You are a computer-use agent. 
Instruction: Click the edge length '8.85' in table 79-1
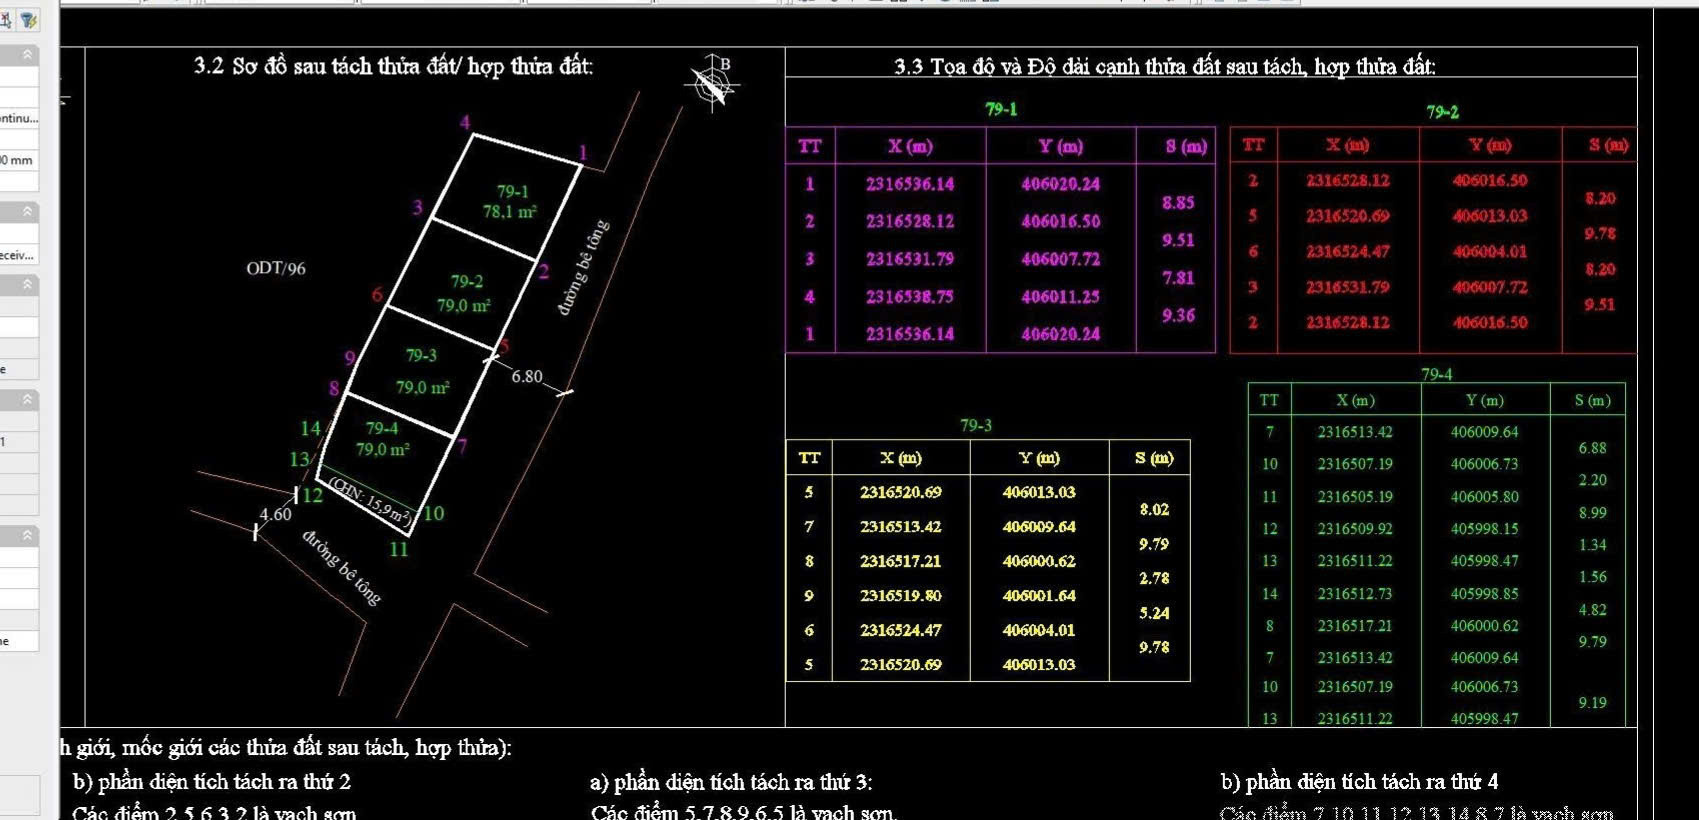pyautogui.click(x=1178, y=203)
